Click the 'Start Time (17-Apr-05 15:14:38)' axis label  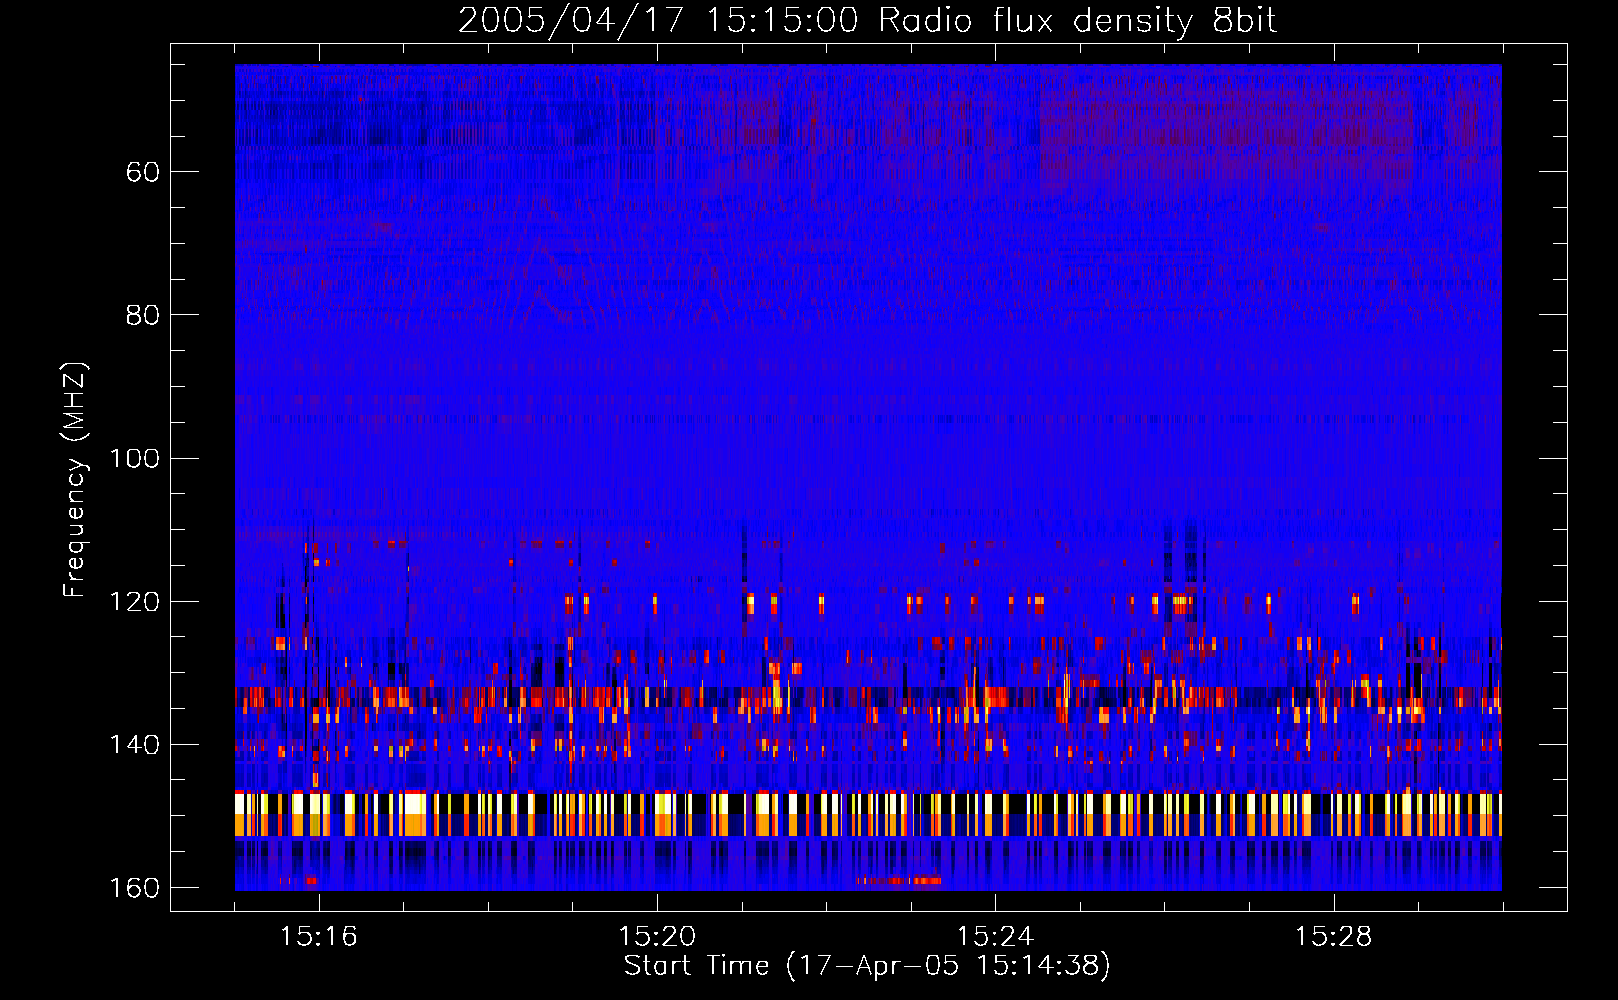(x=867, y=966)
